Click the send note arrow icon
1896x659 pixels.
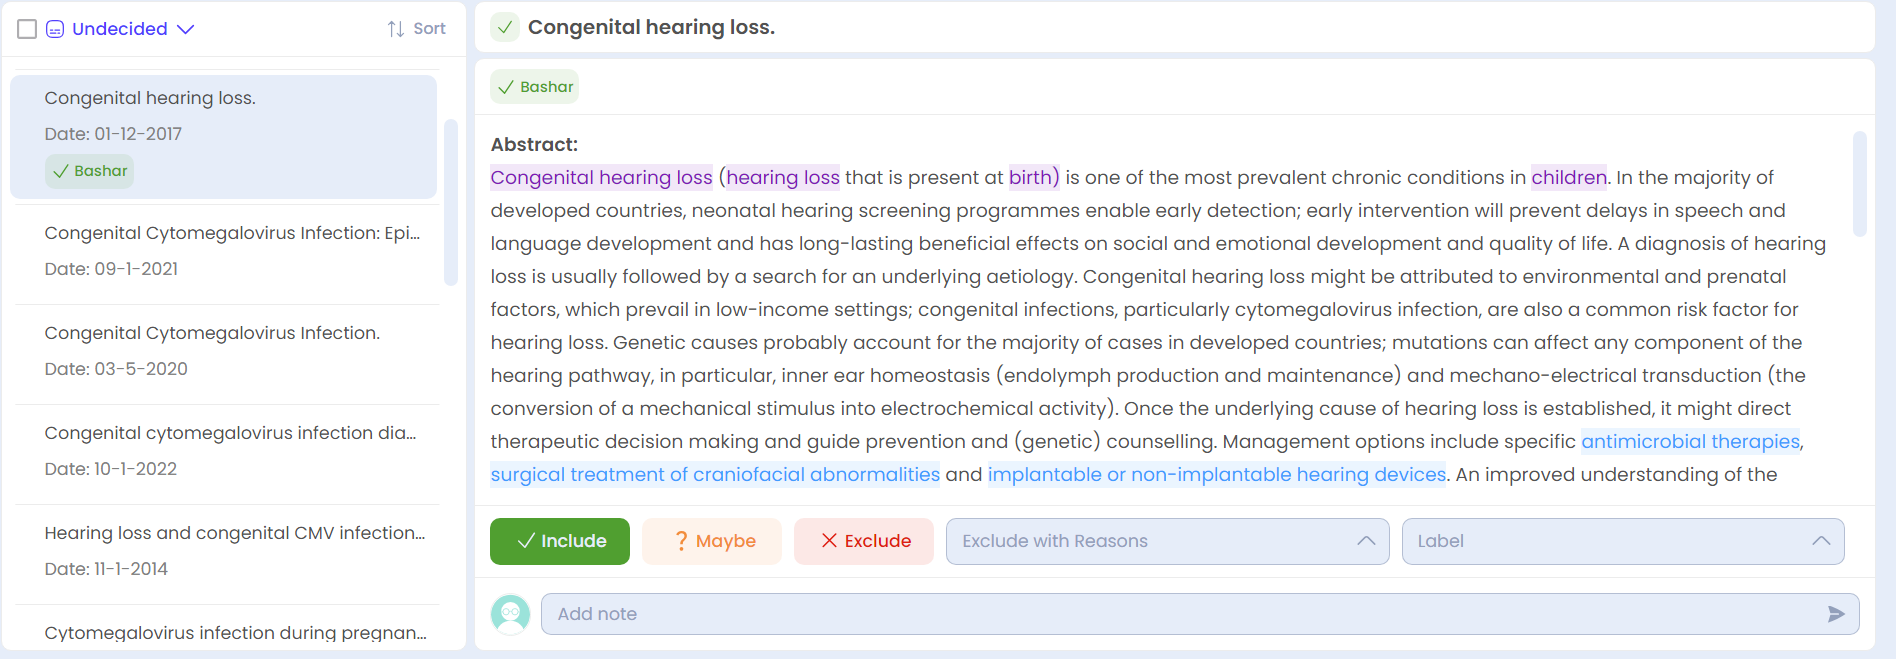1836,614
